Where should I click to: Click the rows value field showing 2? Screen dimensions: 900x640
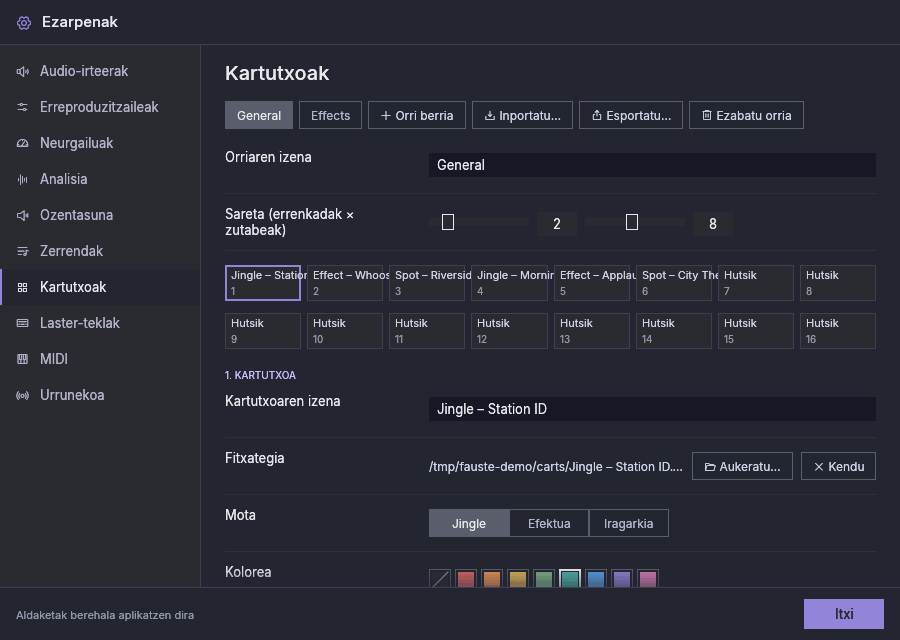[x=557, y=224]
